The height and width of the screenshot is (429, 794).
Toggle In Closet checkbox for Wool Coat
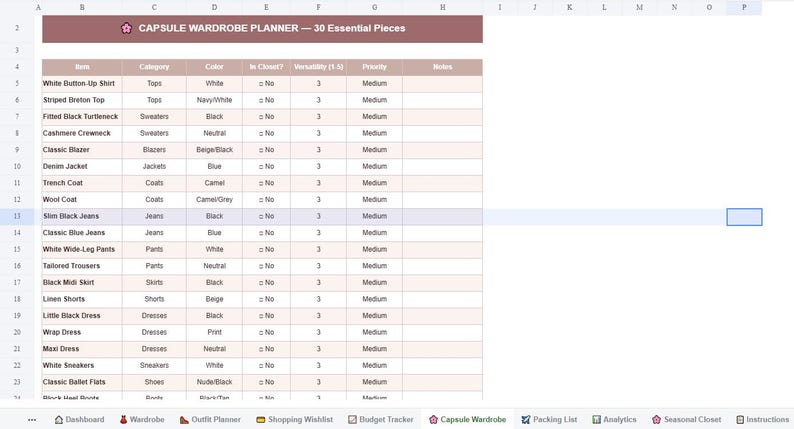click(261, 200)
